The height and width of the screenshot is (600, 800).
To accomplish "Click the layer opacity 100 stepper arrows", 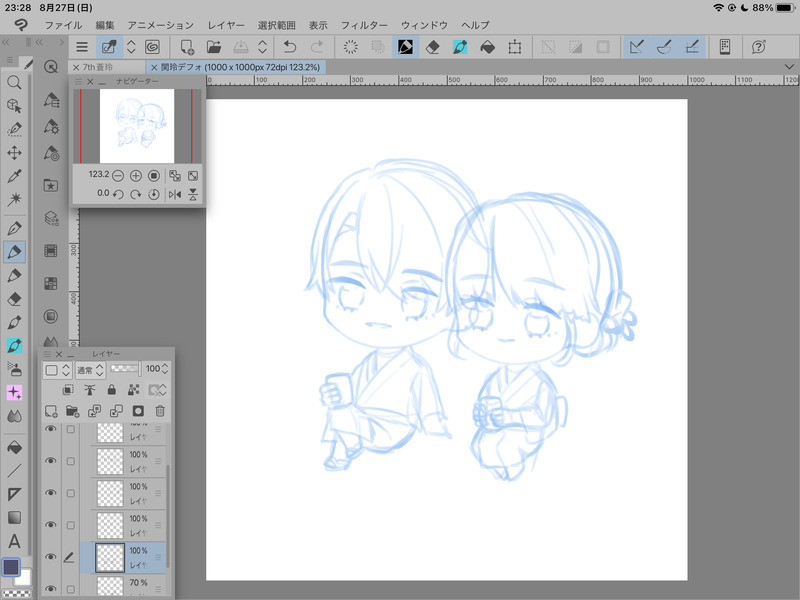I will [x=165, y=368].
